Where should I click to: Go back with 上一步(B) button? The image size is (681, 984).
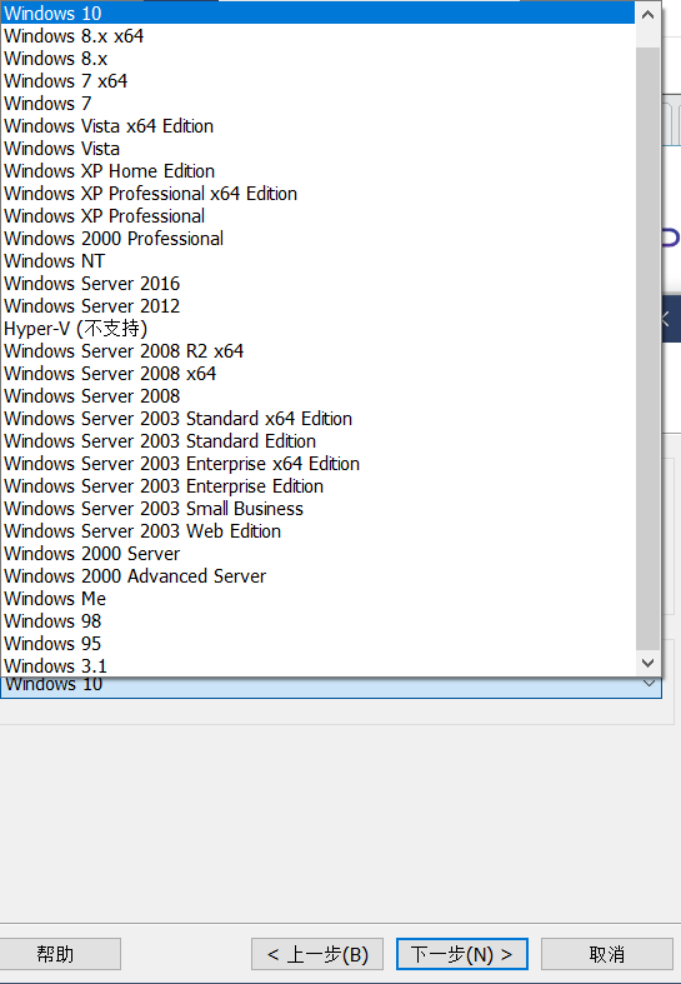318,954
